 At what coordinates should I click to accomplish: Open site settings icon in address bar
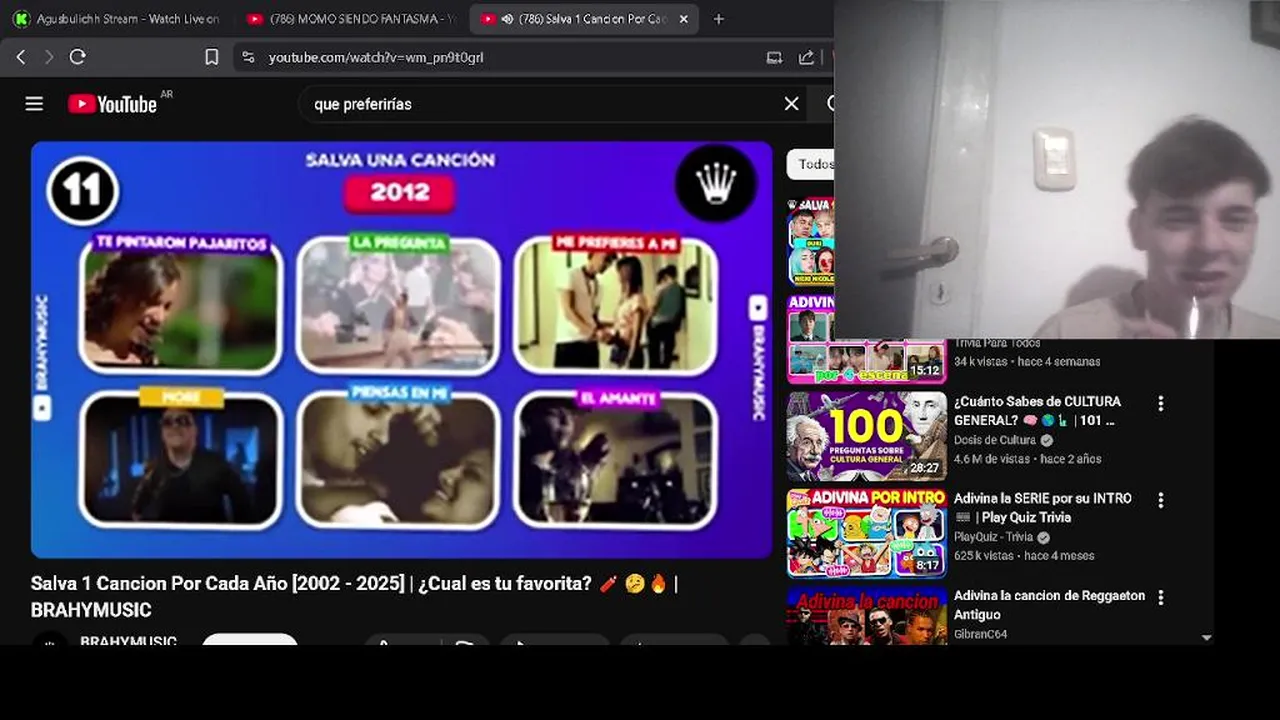(249, 57)
